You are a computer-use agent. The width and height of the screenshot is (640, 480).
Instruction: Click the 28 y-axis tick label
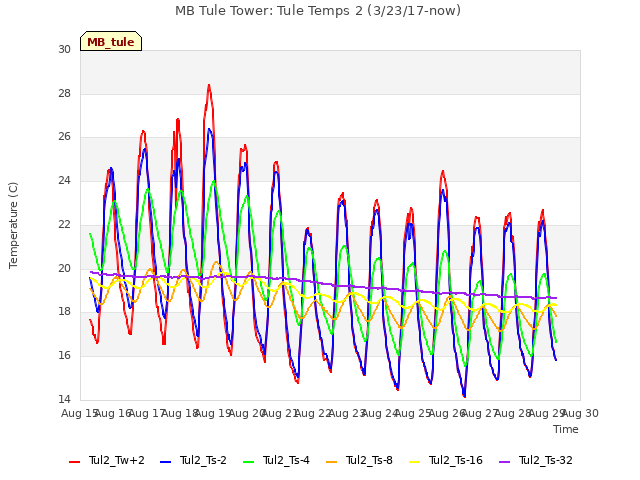[64, 93]
